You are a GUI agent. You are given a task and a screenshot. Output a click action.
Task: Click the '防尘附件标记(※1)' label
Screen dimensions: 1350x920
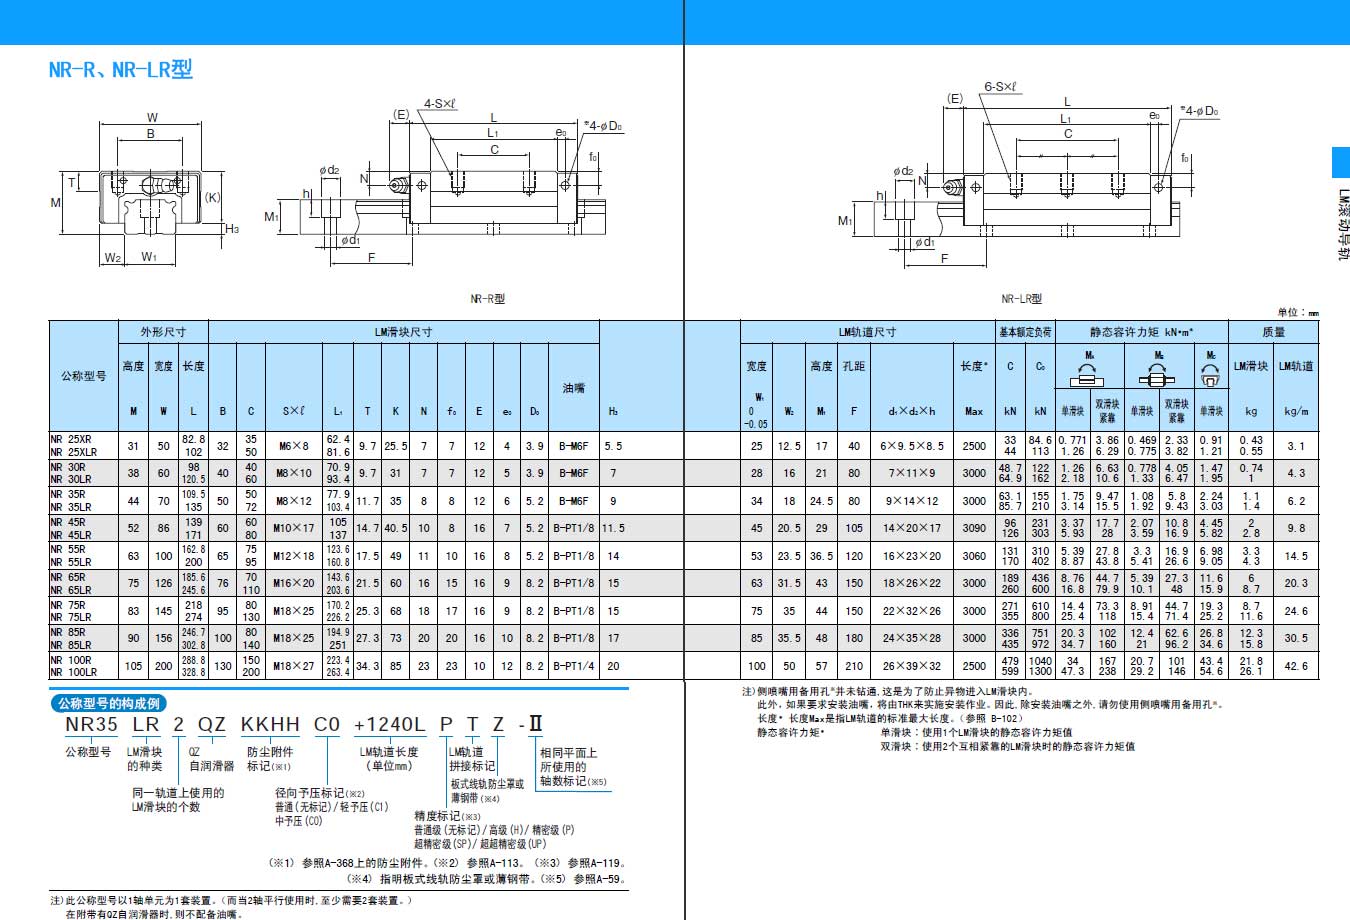(270, 759)
